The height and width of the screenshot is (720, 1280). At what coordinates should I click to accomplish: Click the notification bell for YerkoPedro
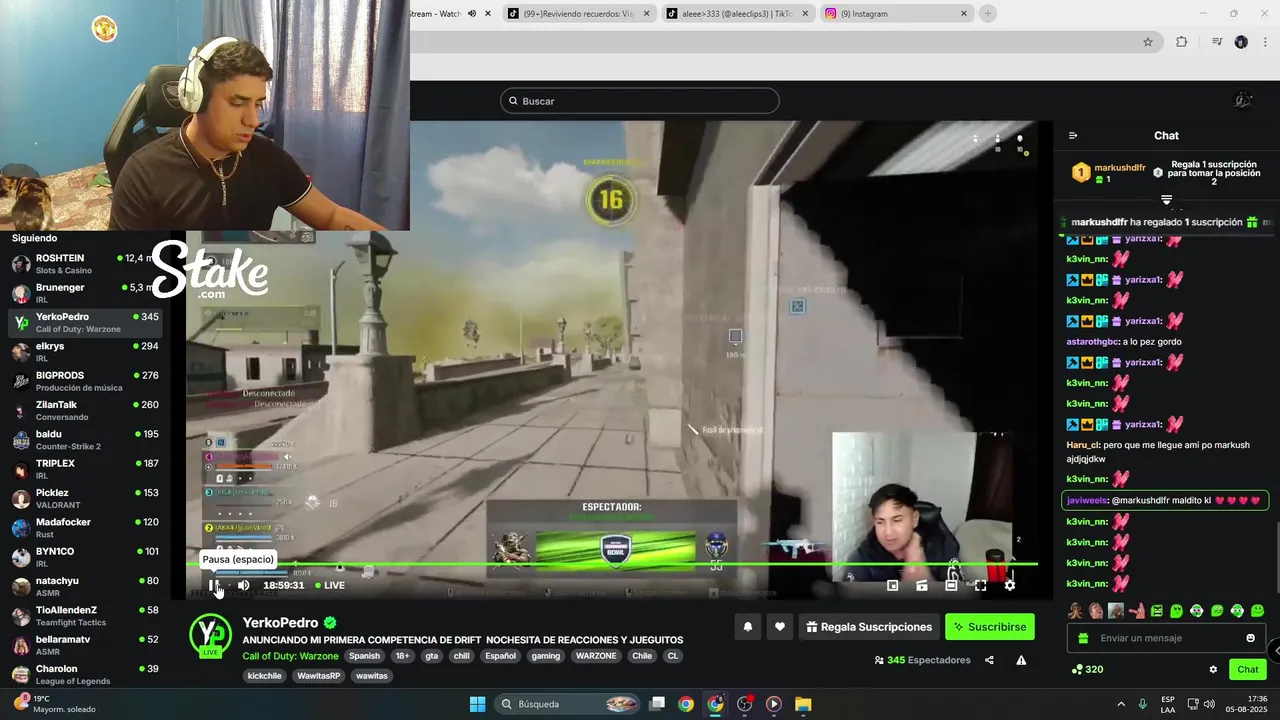pyautogui.click(x=747, y=627)
